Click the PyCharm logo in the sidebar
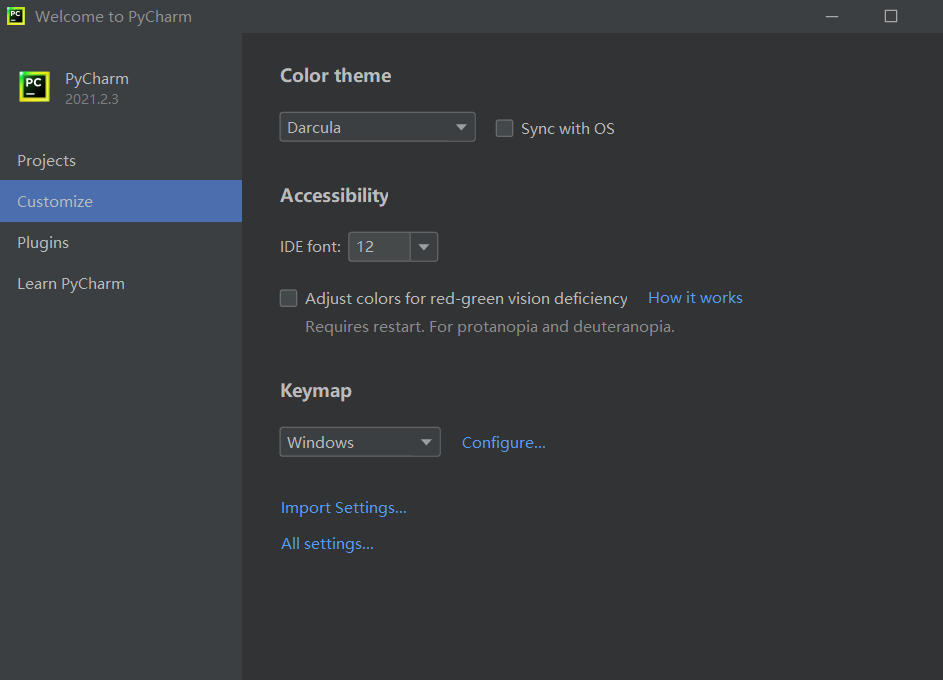The image size is (943, 680). pyautogui.click(x=34, y=87)
